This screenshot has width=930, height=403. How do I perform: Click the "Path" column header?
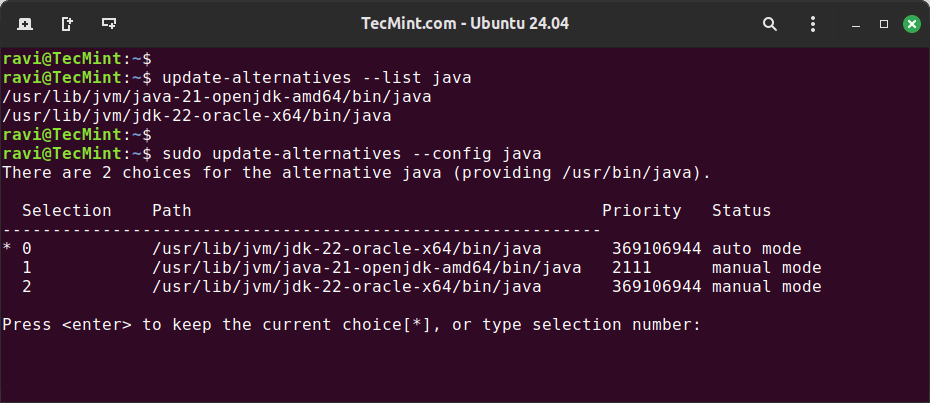point(171,211)
